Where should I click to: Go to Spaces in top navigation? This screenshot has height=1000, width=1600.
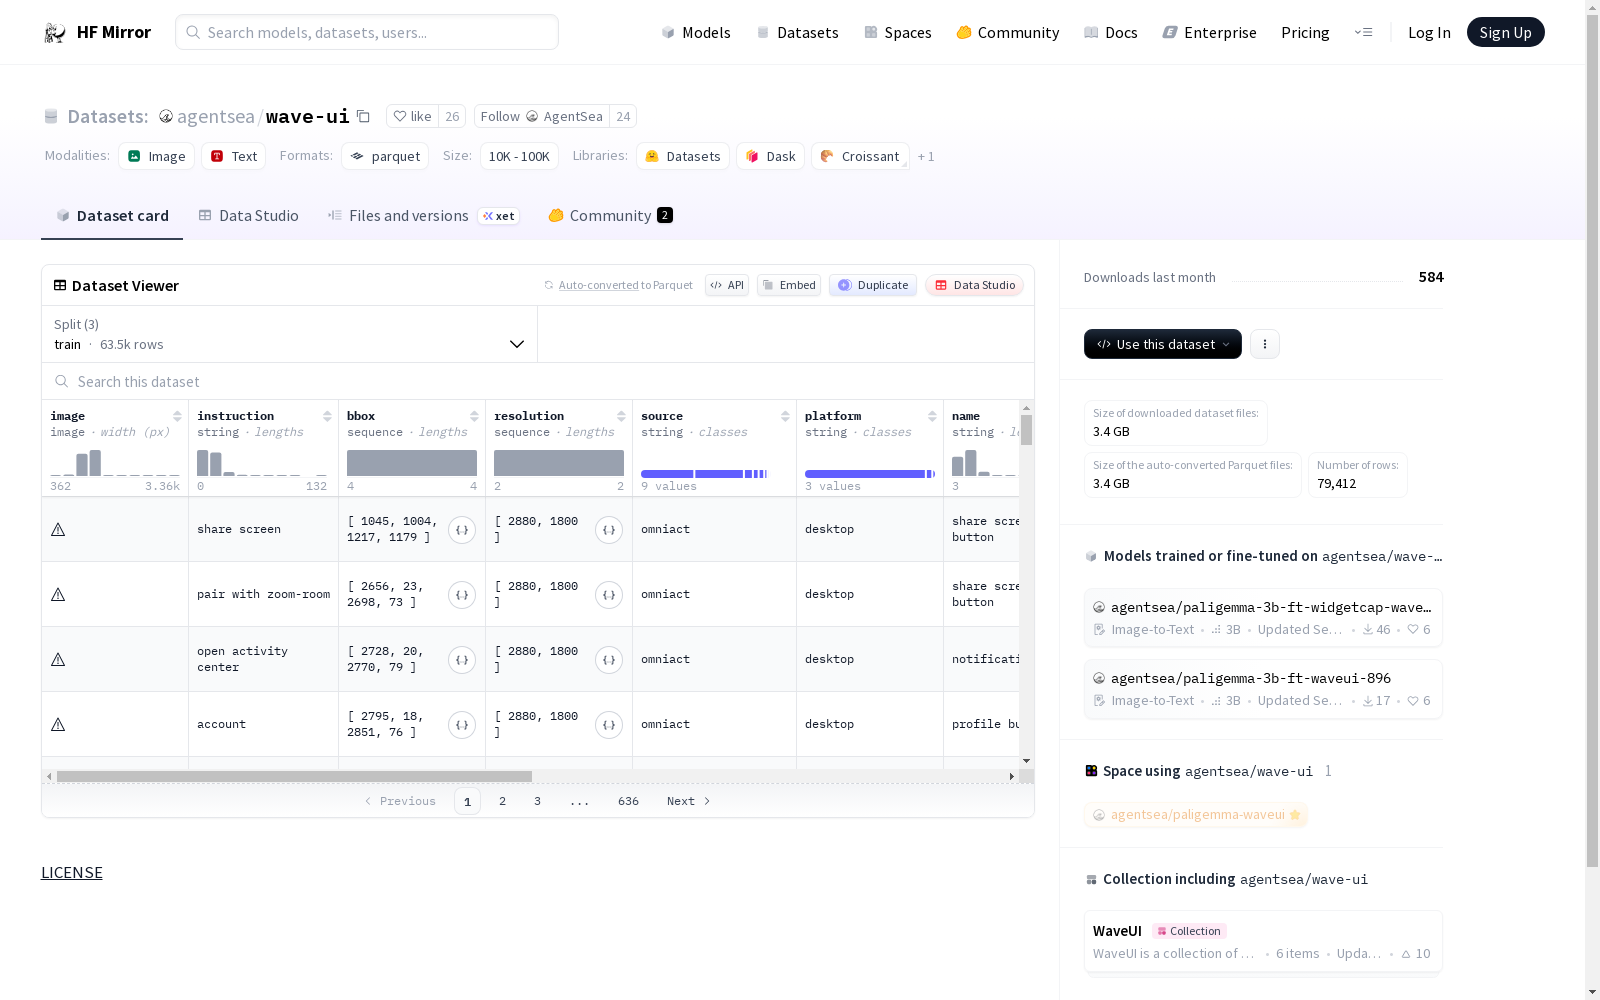tap(898, 33)
